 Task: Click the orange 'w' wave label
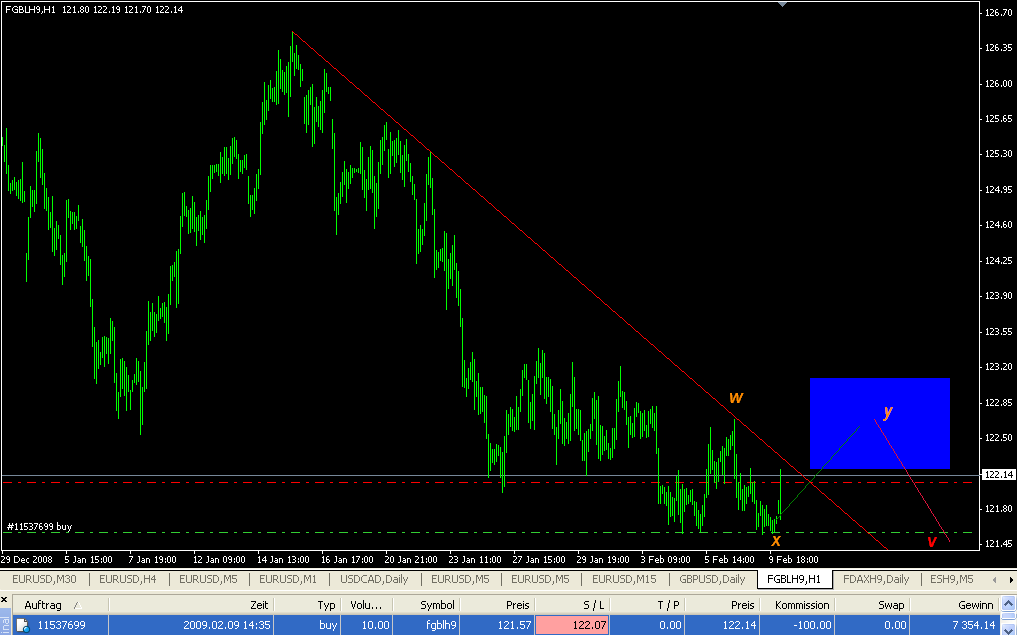coord(735,396)
